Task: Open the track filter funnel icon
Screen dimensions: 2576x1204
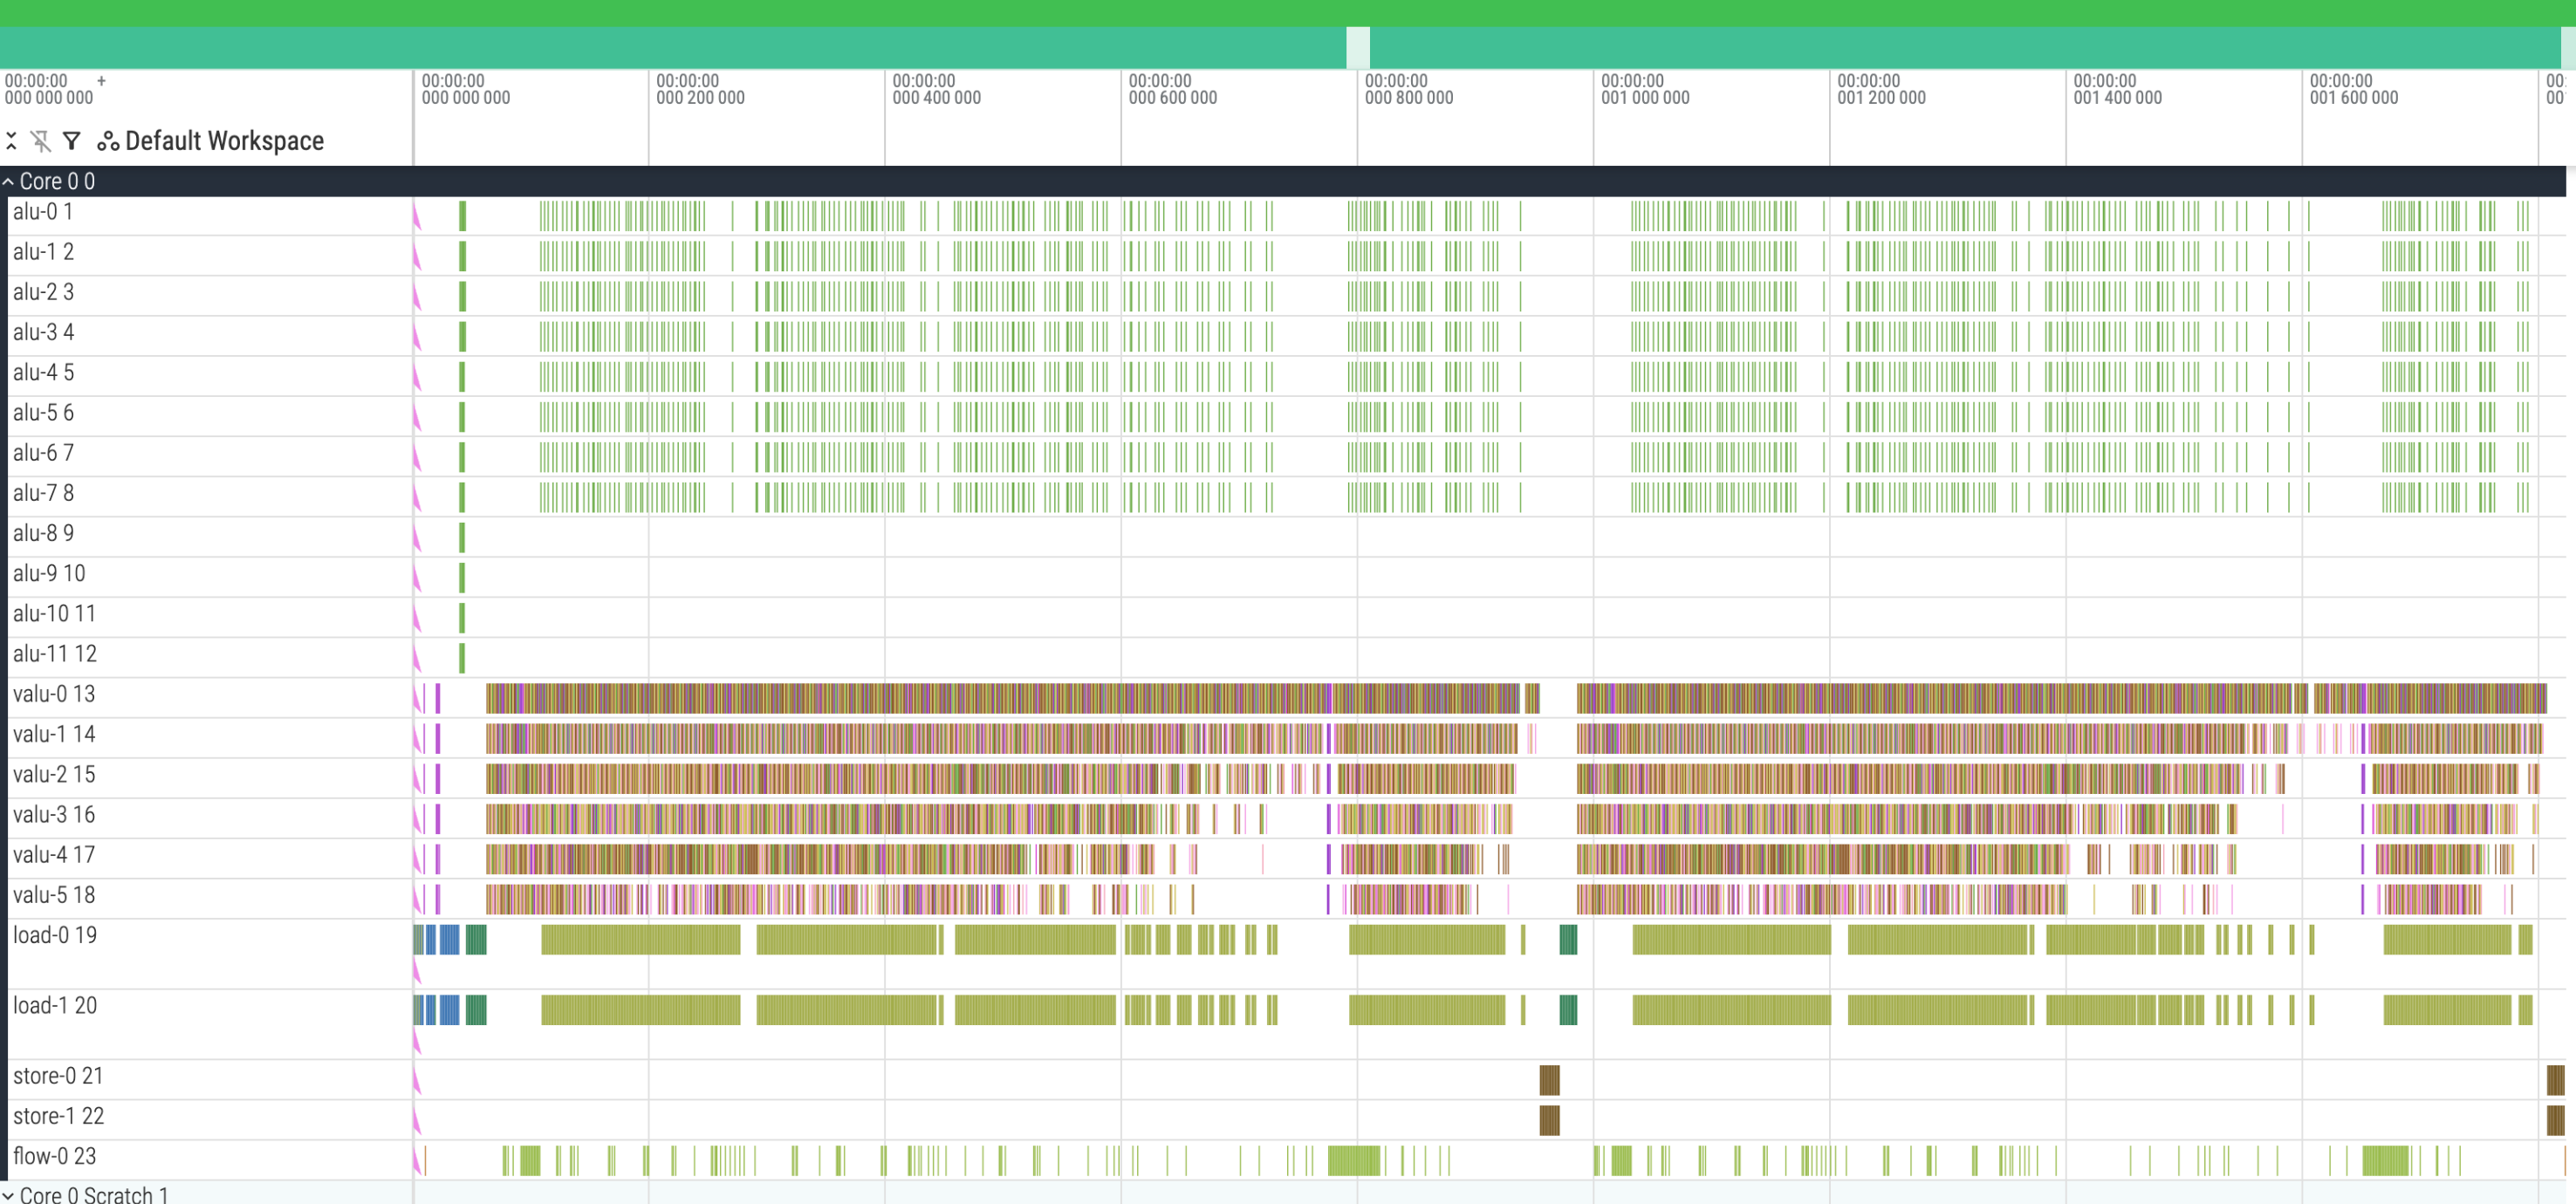Action: [x=71, y=141]
